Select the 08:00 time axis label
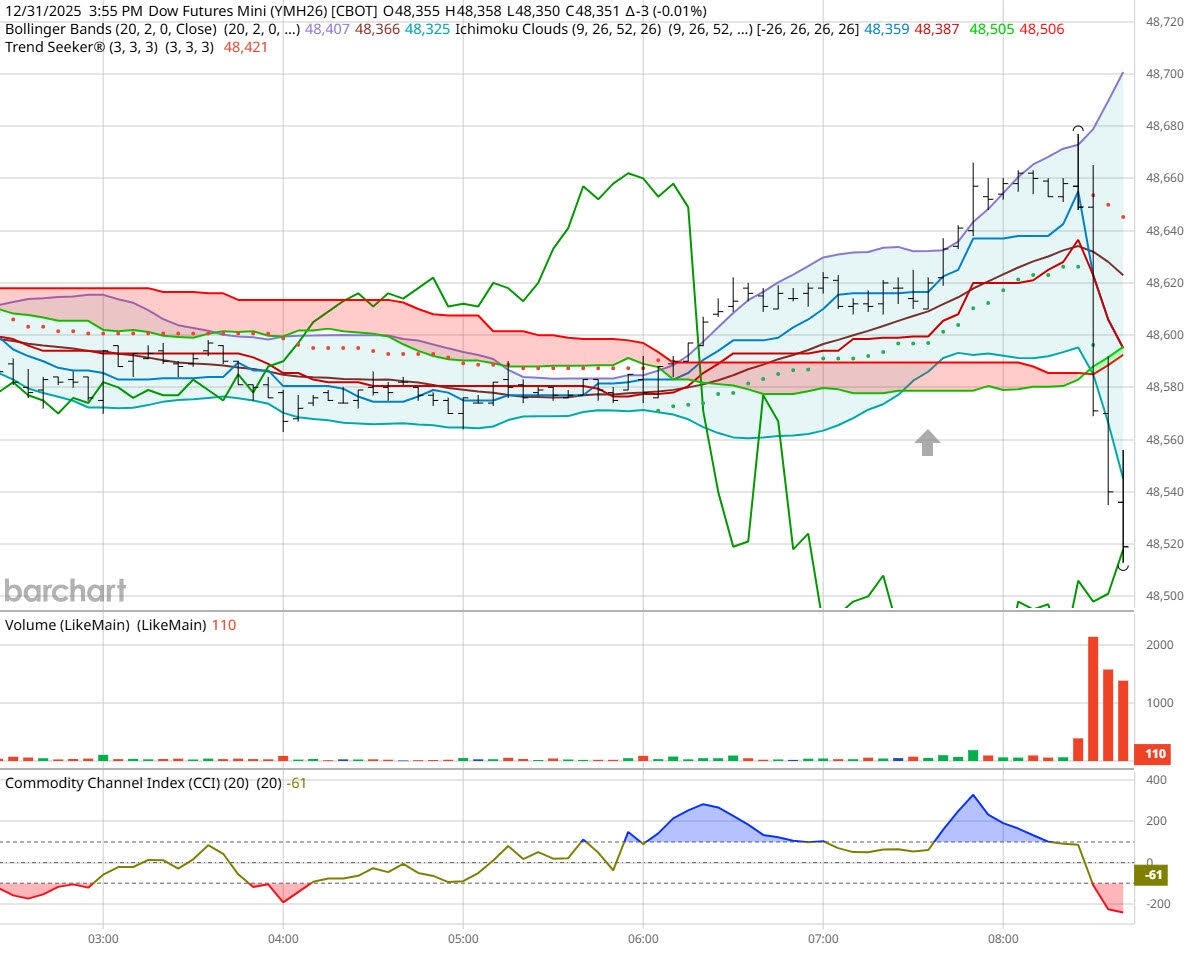Viewport: 1188px width, 953px height. pos(1003,938)
